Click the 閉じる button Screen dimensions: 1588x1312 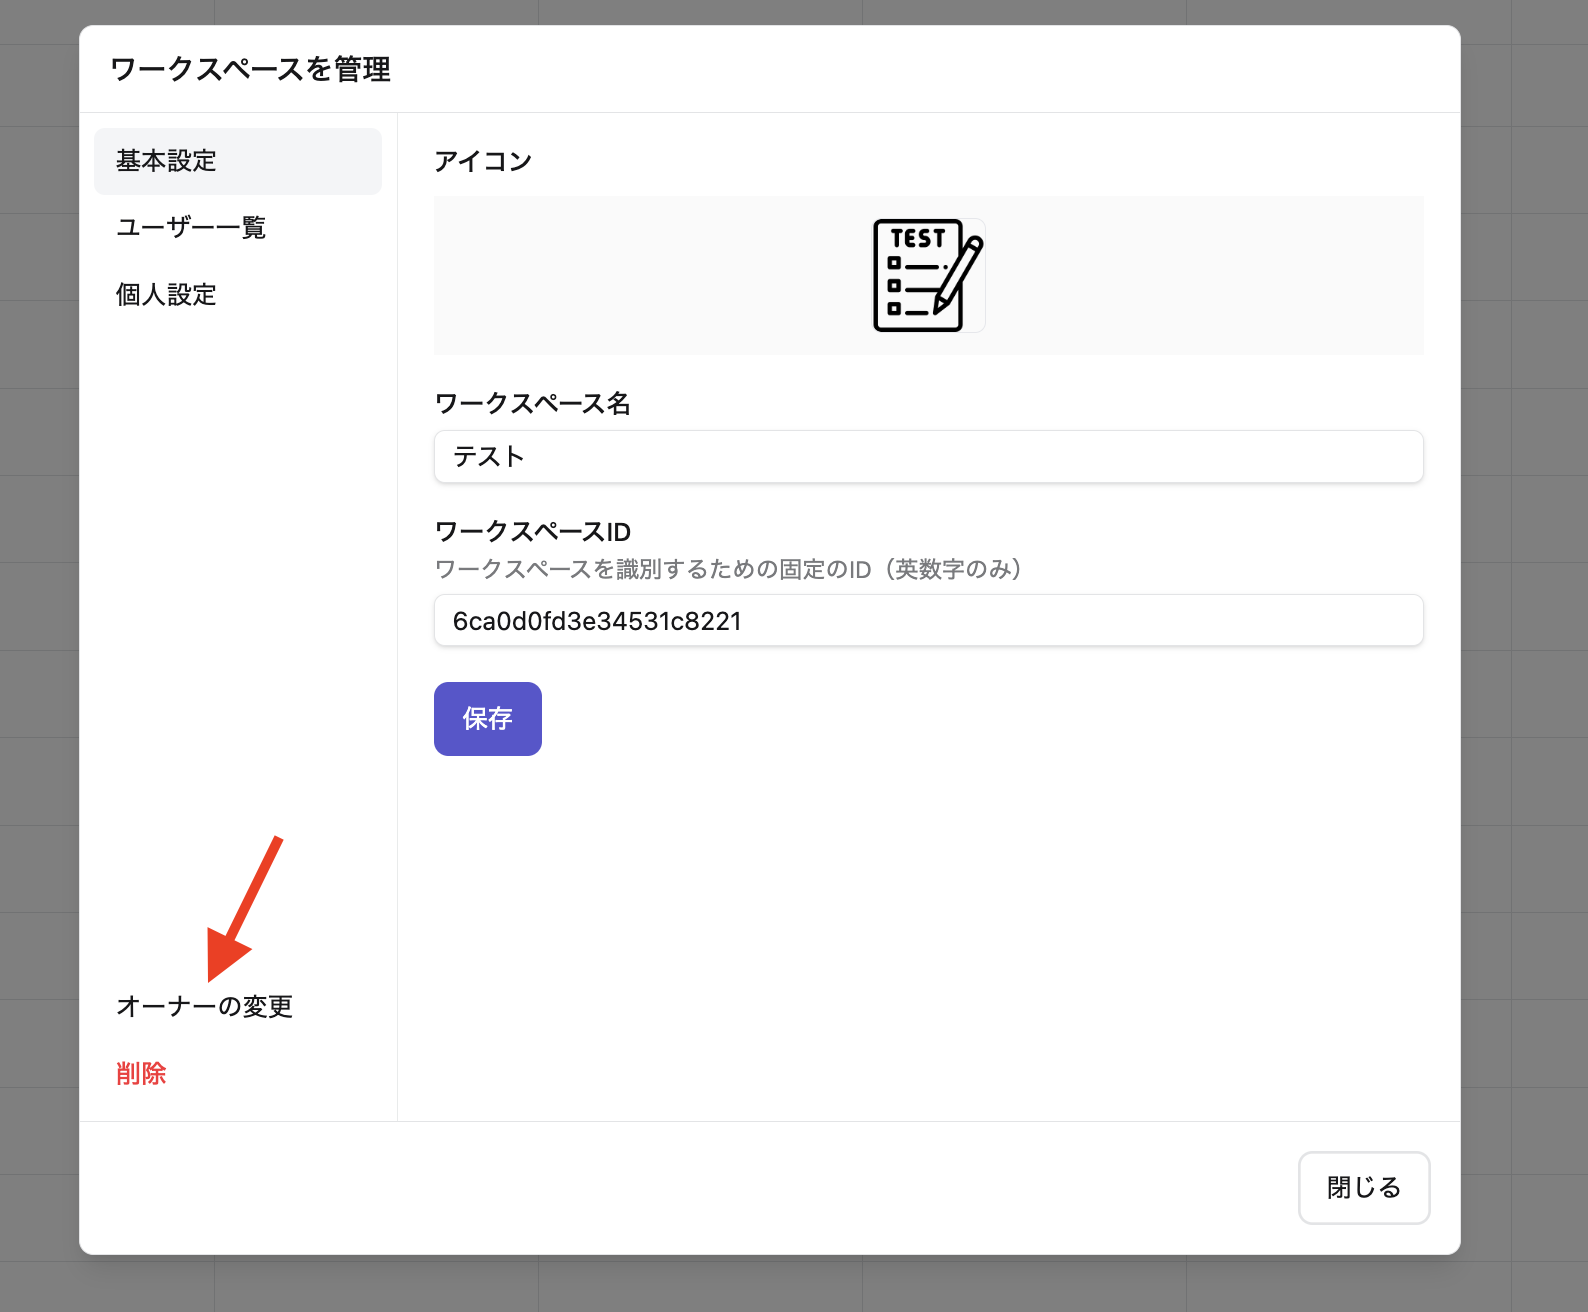click(x=1364, y=1188)
